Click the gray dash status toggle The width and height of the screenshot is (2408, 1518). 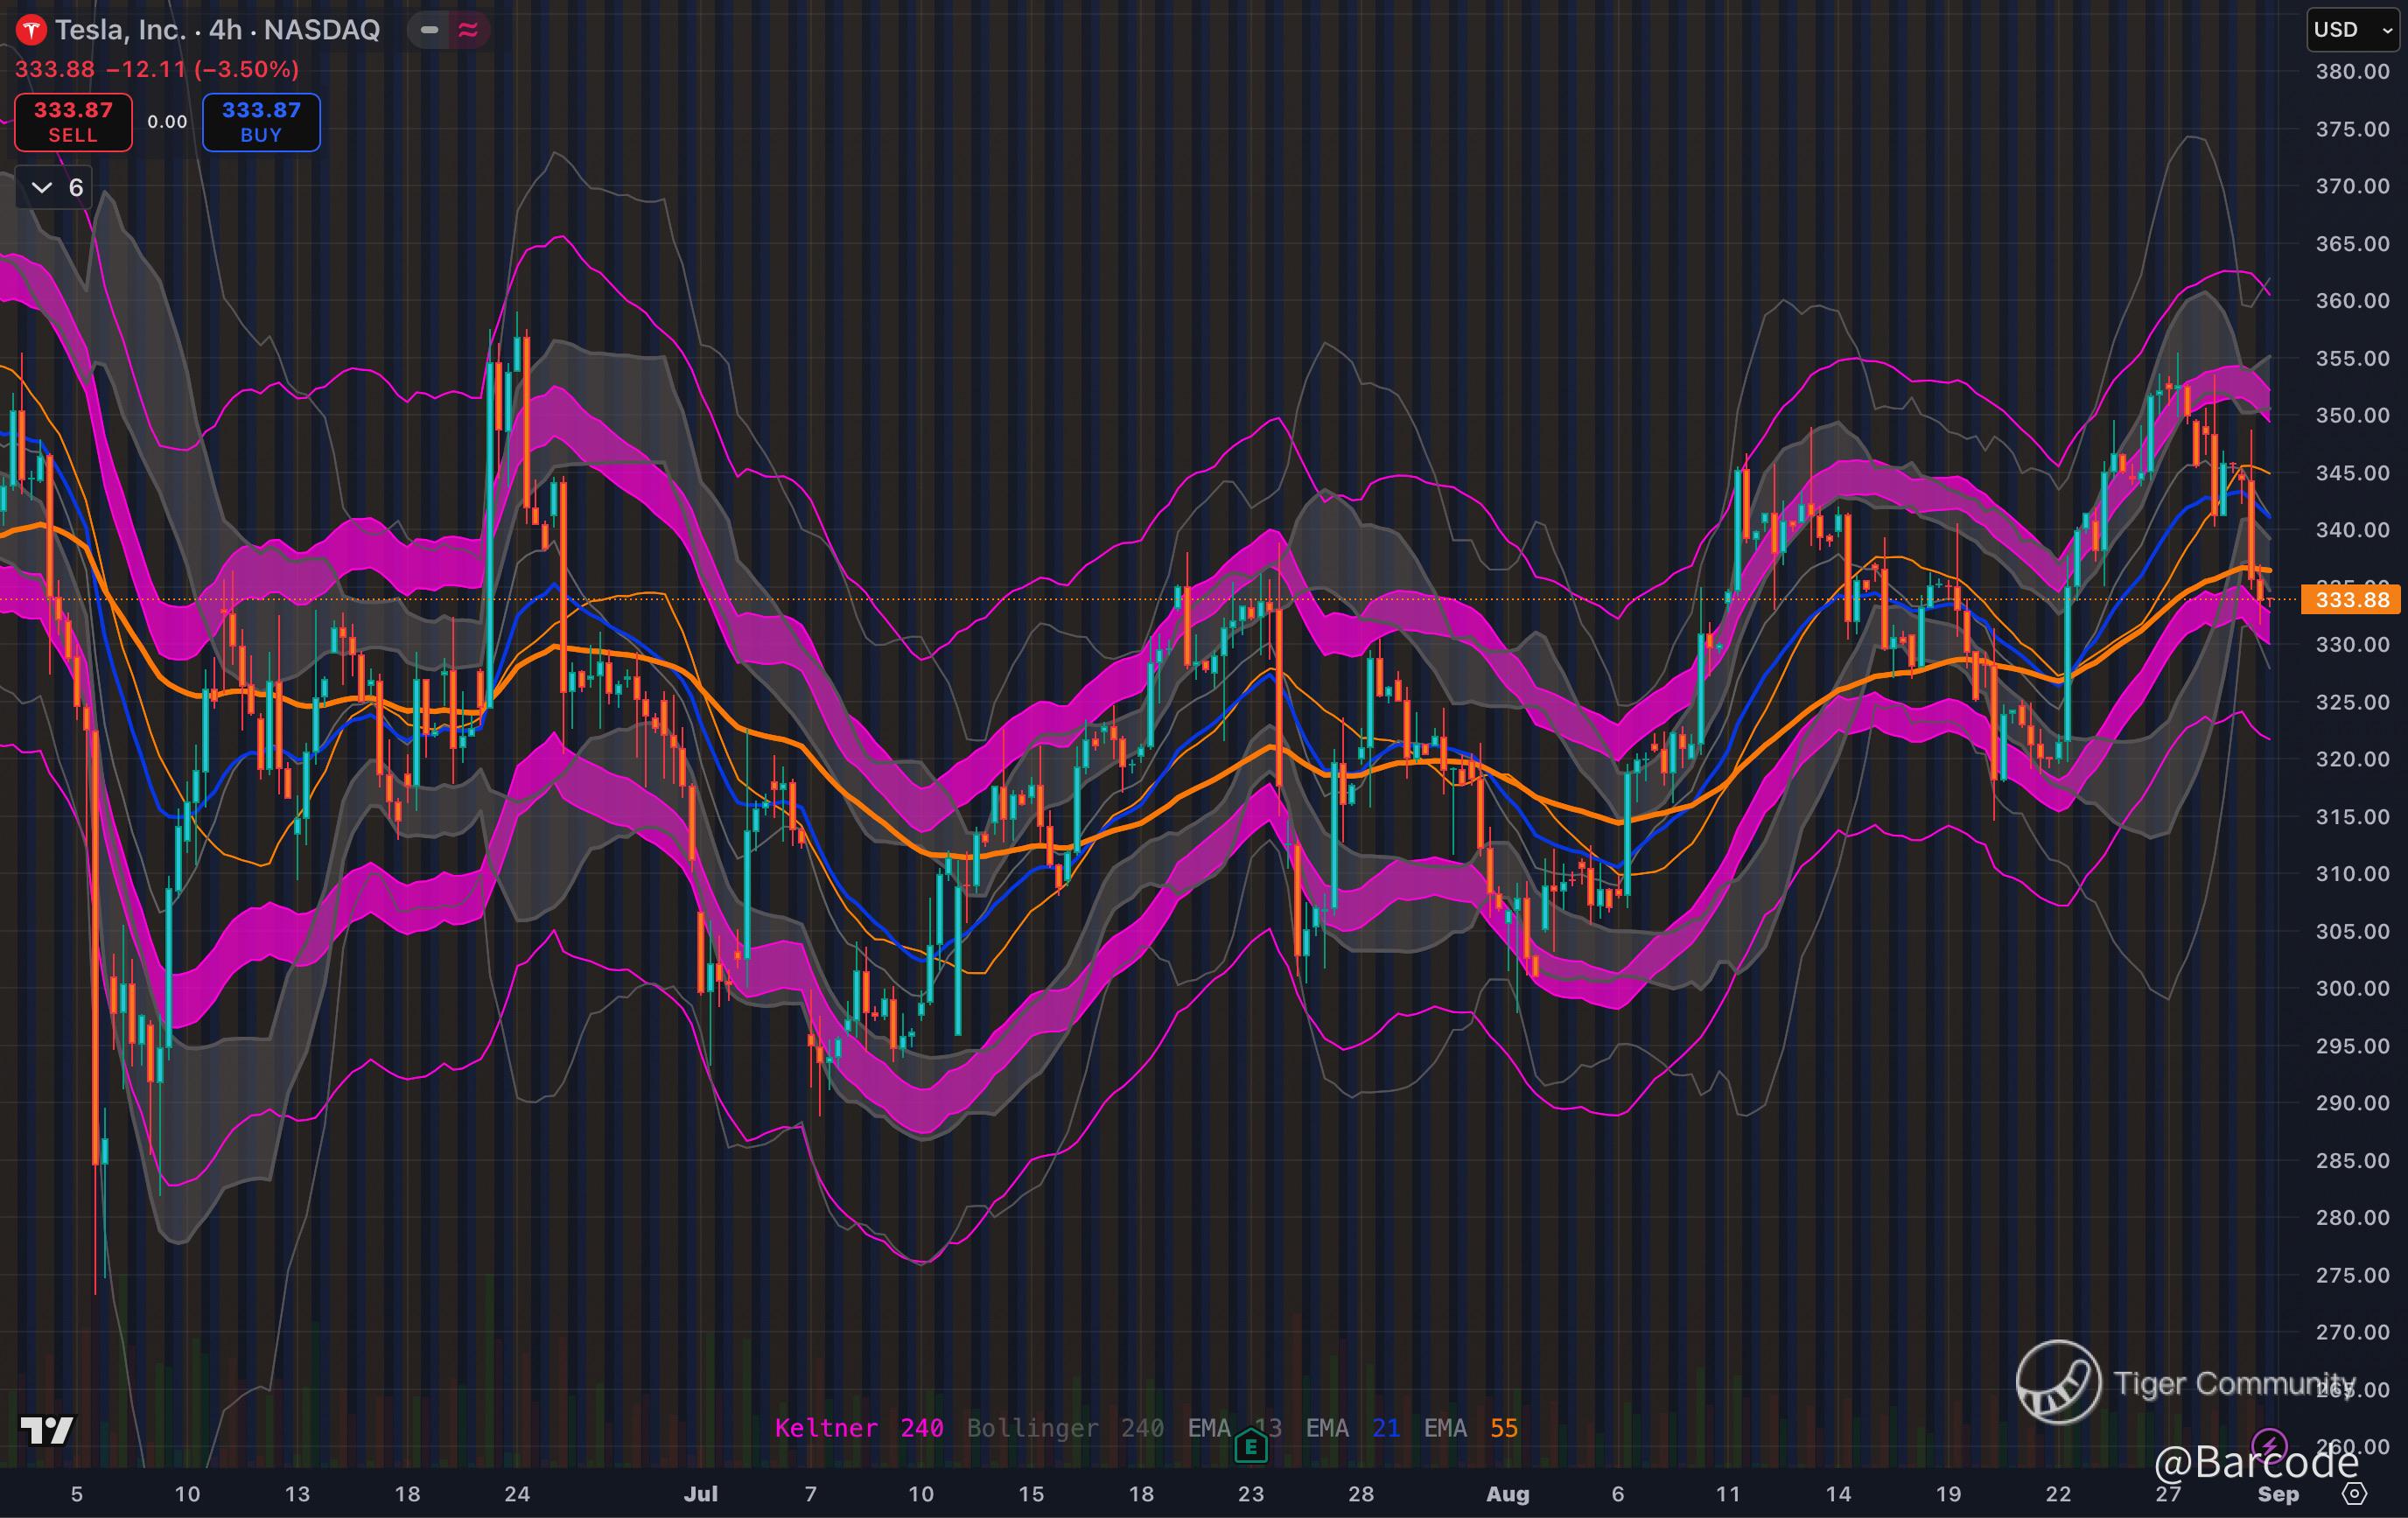point(429,30)
